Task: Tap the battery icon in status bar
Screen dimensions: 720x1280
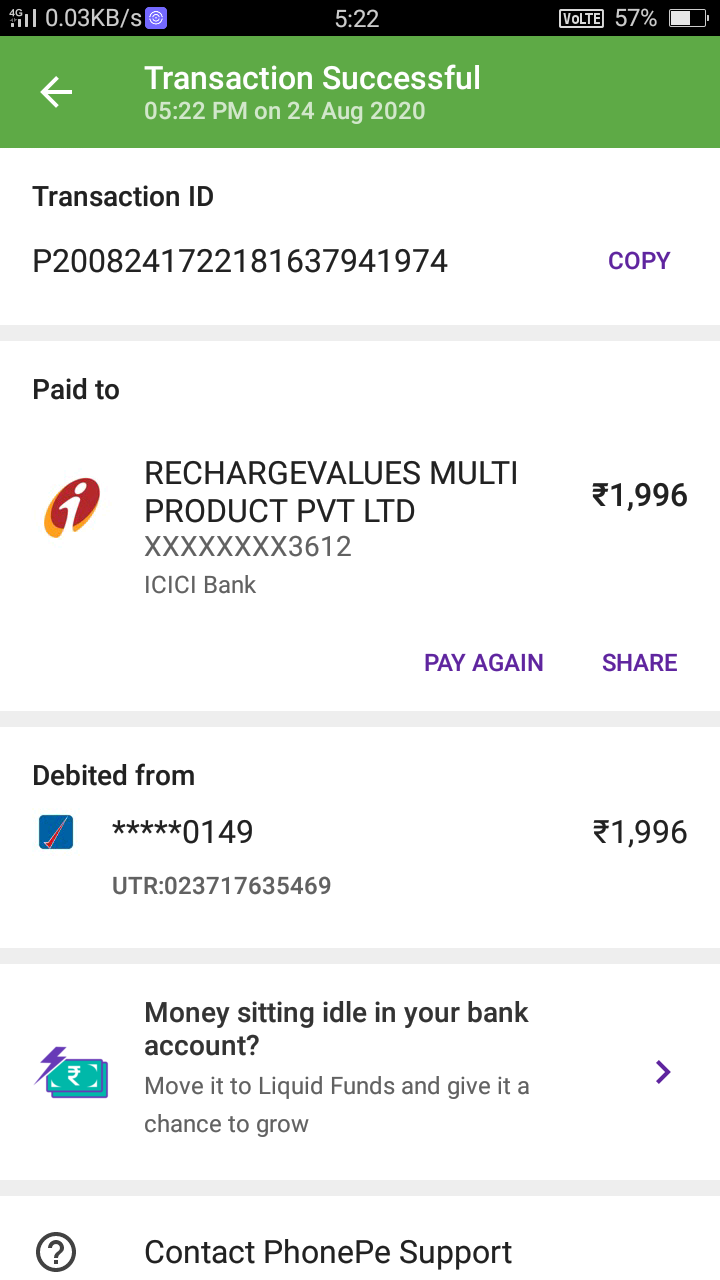Action: pyautogui.click(x=686, y=18)
